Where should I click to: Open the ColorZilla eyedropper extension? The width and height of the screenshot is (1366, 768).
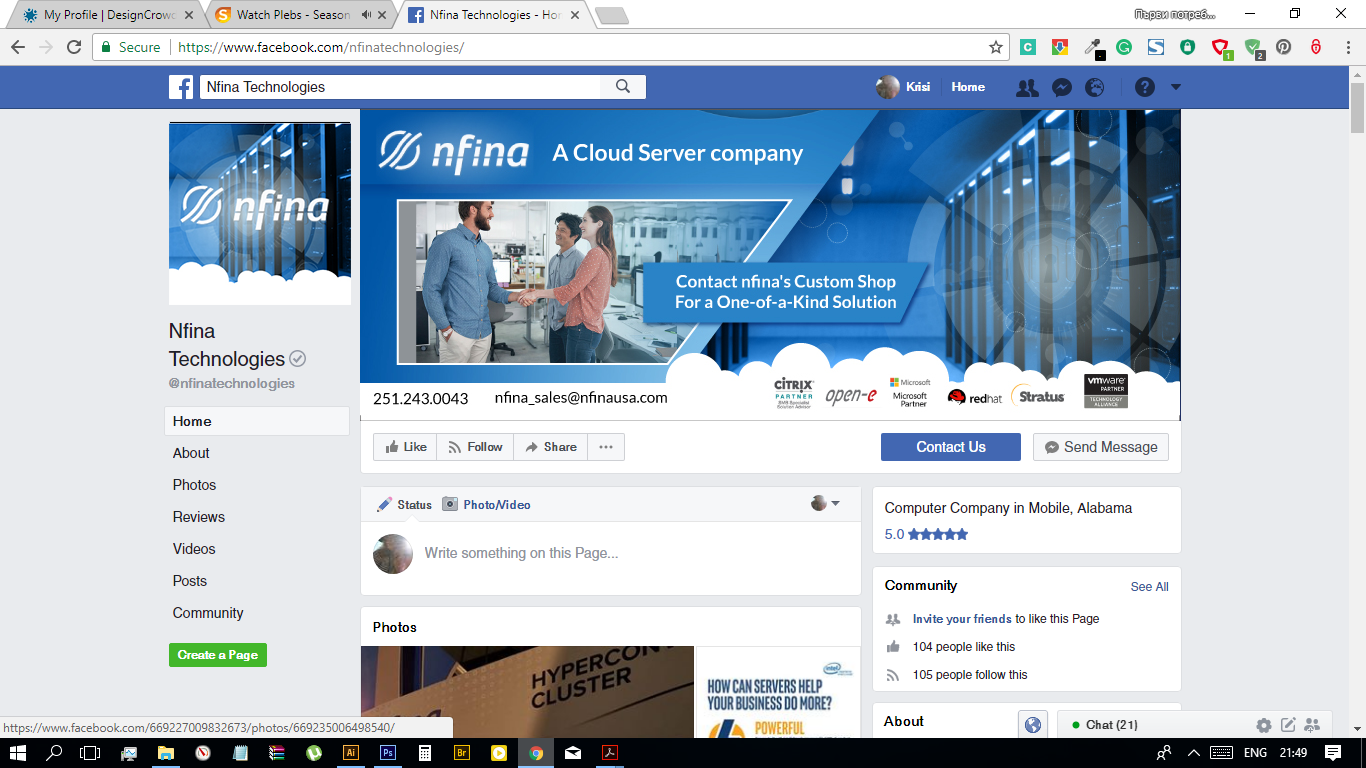(x=1092, y=47)
